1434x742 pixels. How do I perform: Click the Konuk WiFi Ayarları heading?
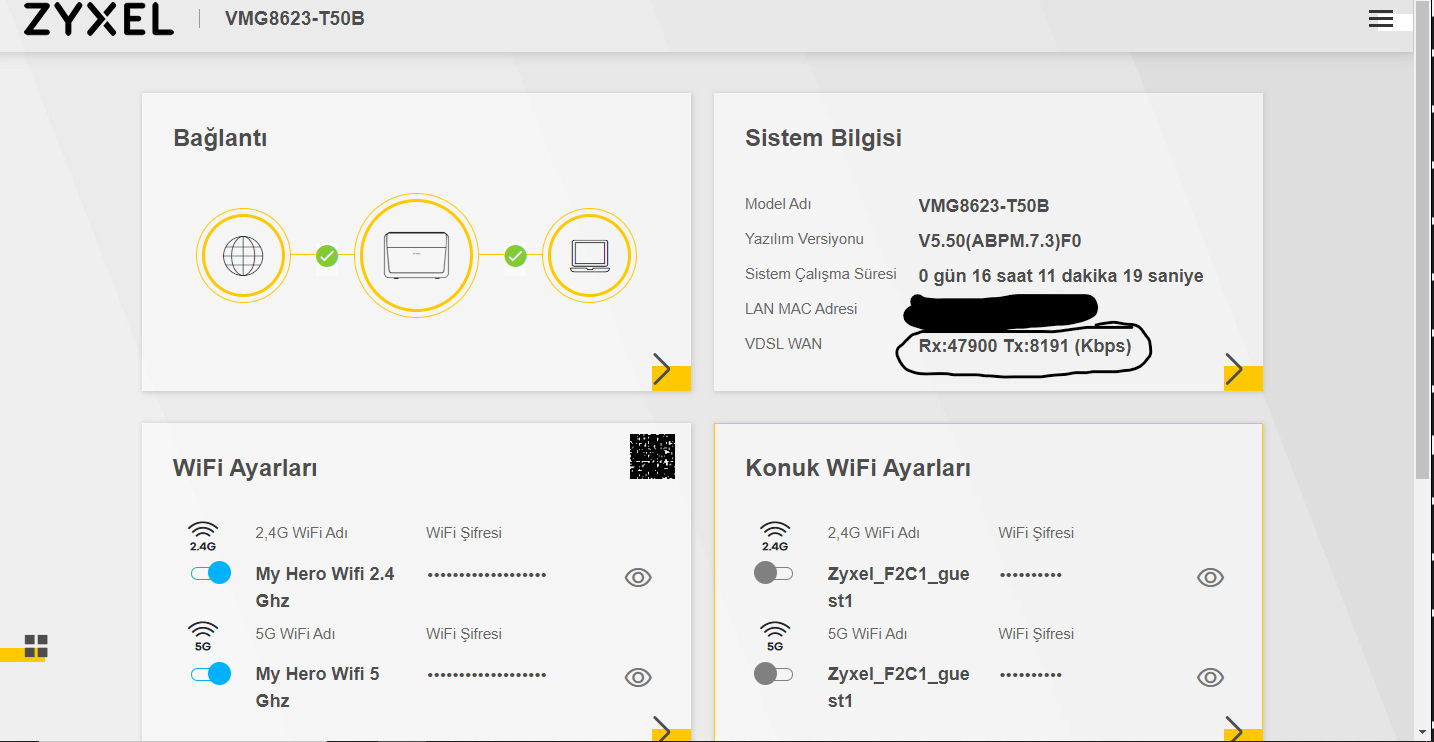858,468
